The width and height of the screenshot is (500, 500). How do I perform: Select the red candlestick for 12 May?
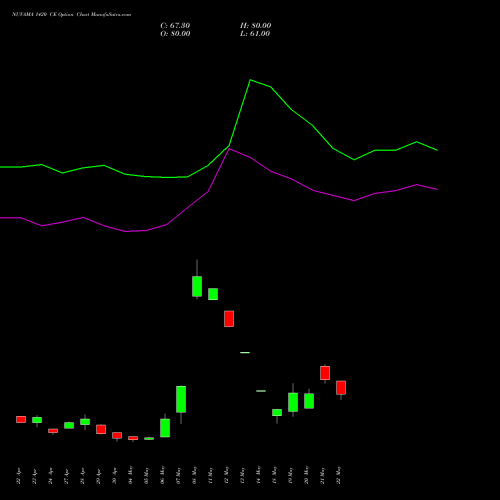pyautogui.click(x=229, y=319)
